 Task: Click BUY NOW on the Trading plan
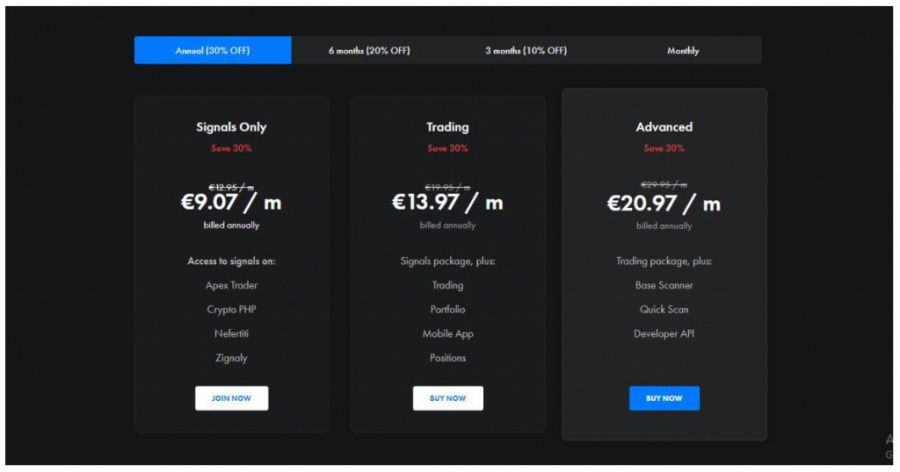coord(448,398)
